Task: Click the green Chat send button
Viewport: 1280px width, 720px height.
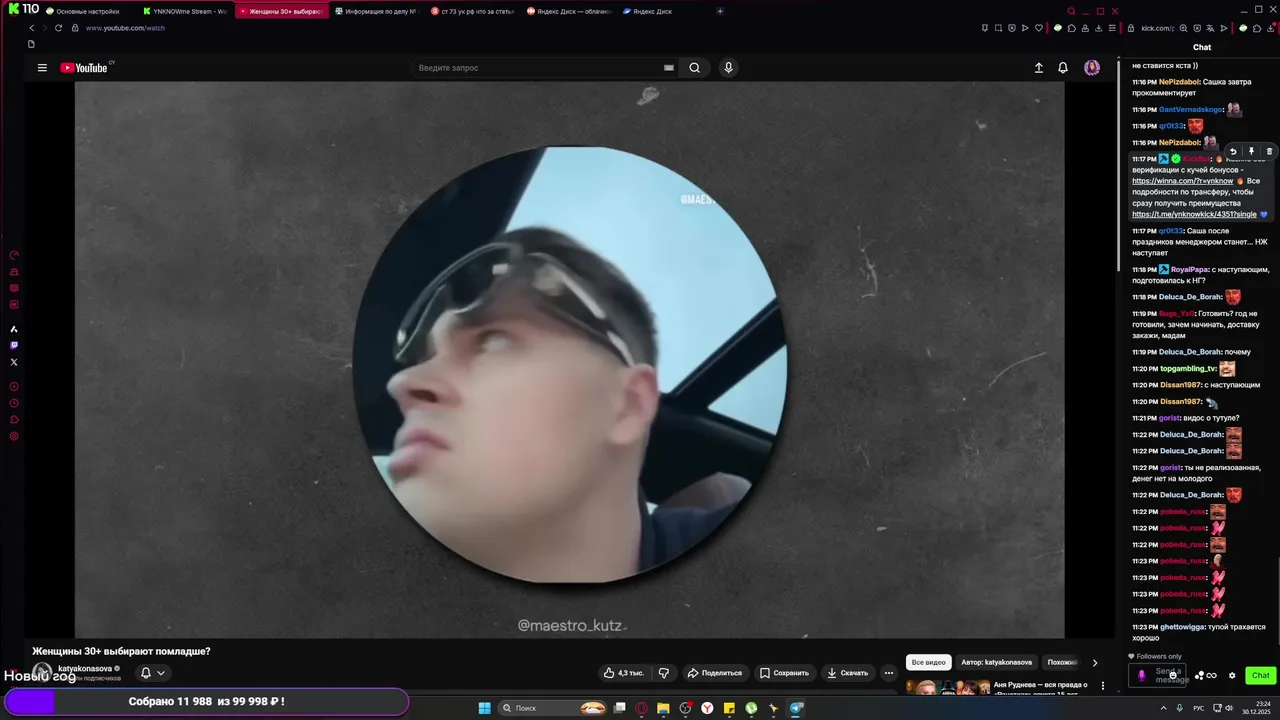Action: (x=1260, y=675)
